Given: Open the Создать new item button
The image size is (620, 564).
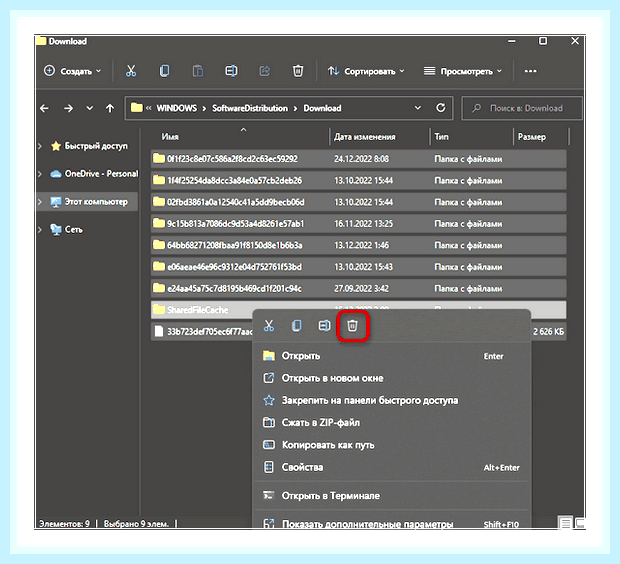Looking at the screenshot, I should coord(72,71).
